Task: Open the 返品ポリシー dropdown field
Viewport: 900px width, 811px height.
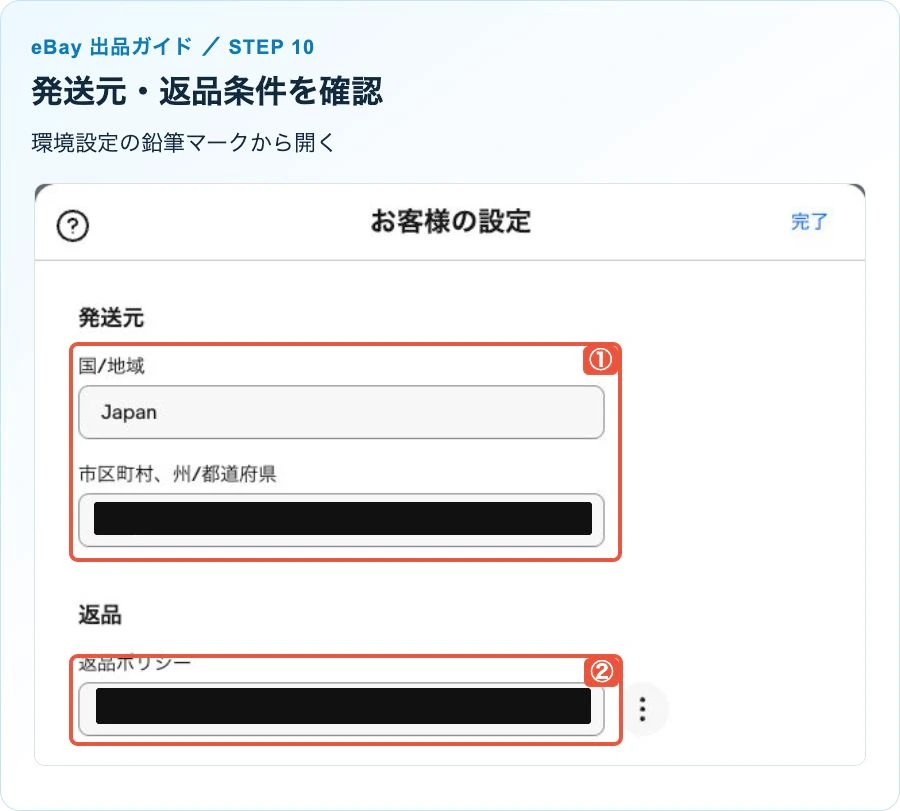Action: 341,709
